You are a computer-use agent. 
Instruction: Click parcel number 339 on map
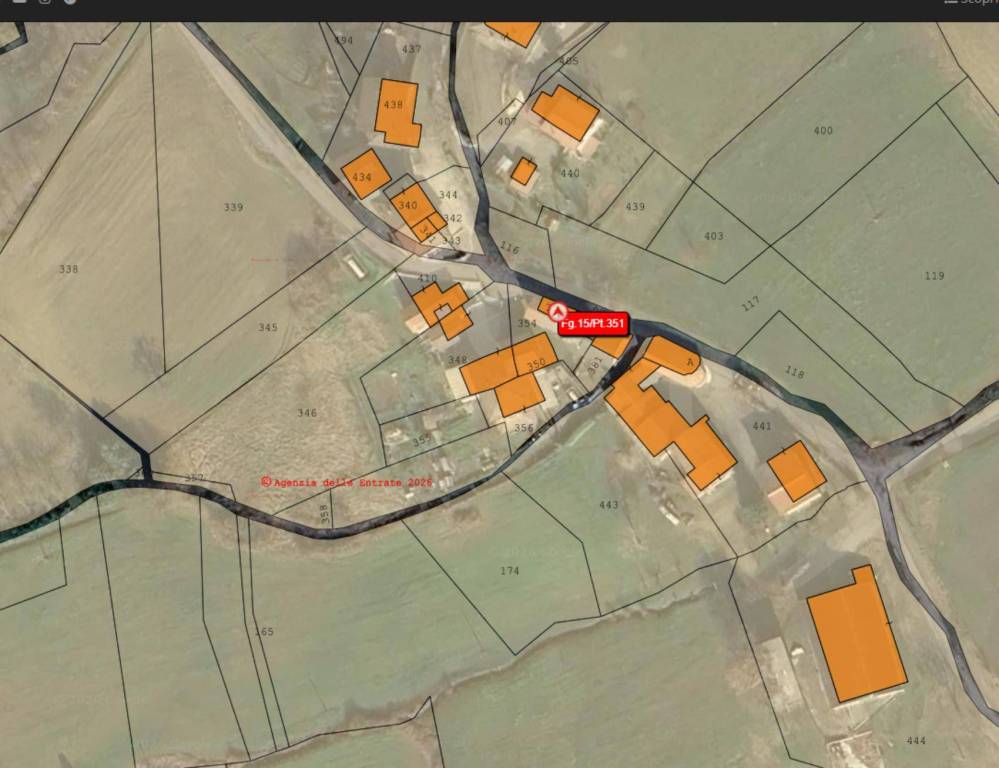tap(233, 207)
